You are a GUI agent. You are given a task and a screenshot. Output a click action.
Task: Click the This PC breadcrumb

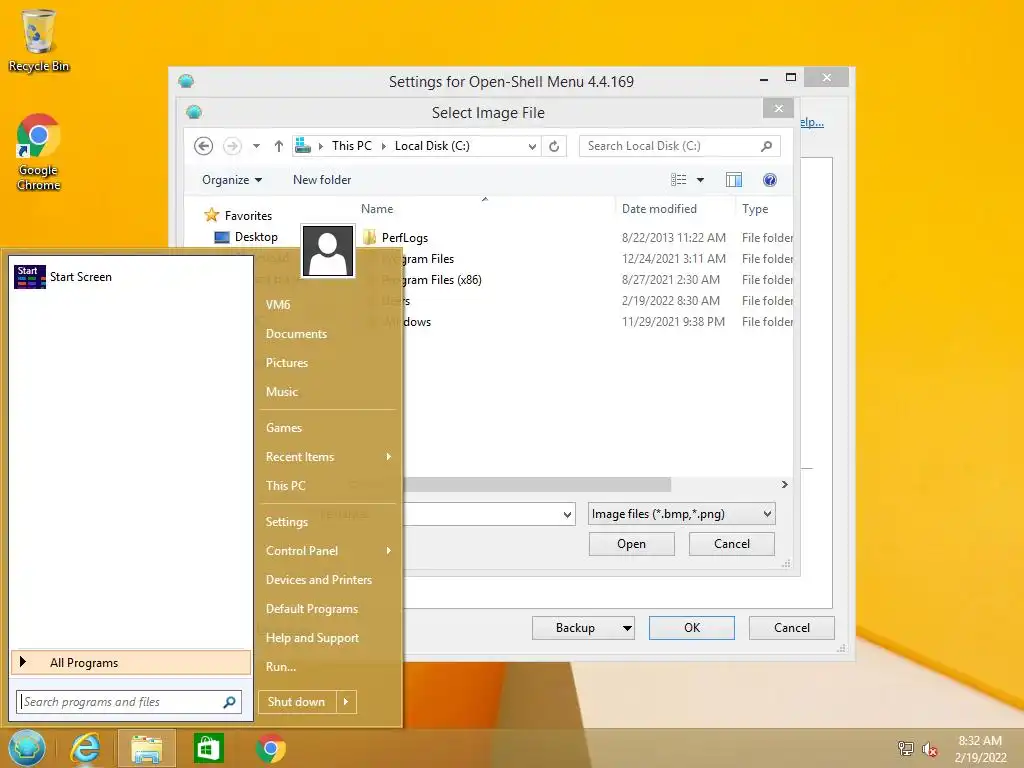[x=351, y=146]
